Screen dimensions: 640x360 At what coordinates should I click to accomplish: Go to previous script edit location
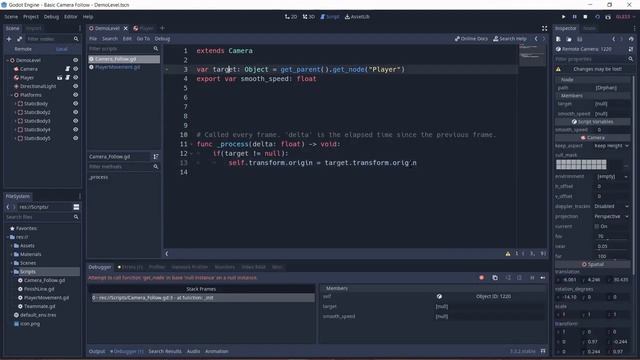pos(536,39)
